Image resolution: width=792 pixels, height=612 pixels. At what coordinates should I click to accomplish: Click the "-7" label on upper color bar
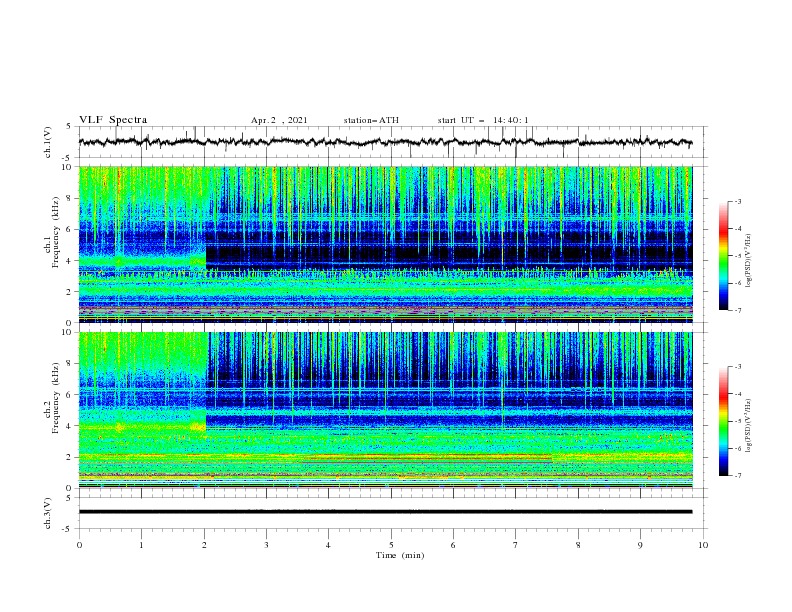point(738,310)
